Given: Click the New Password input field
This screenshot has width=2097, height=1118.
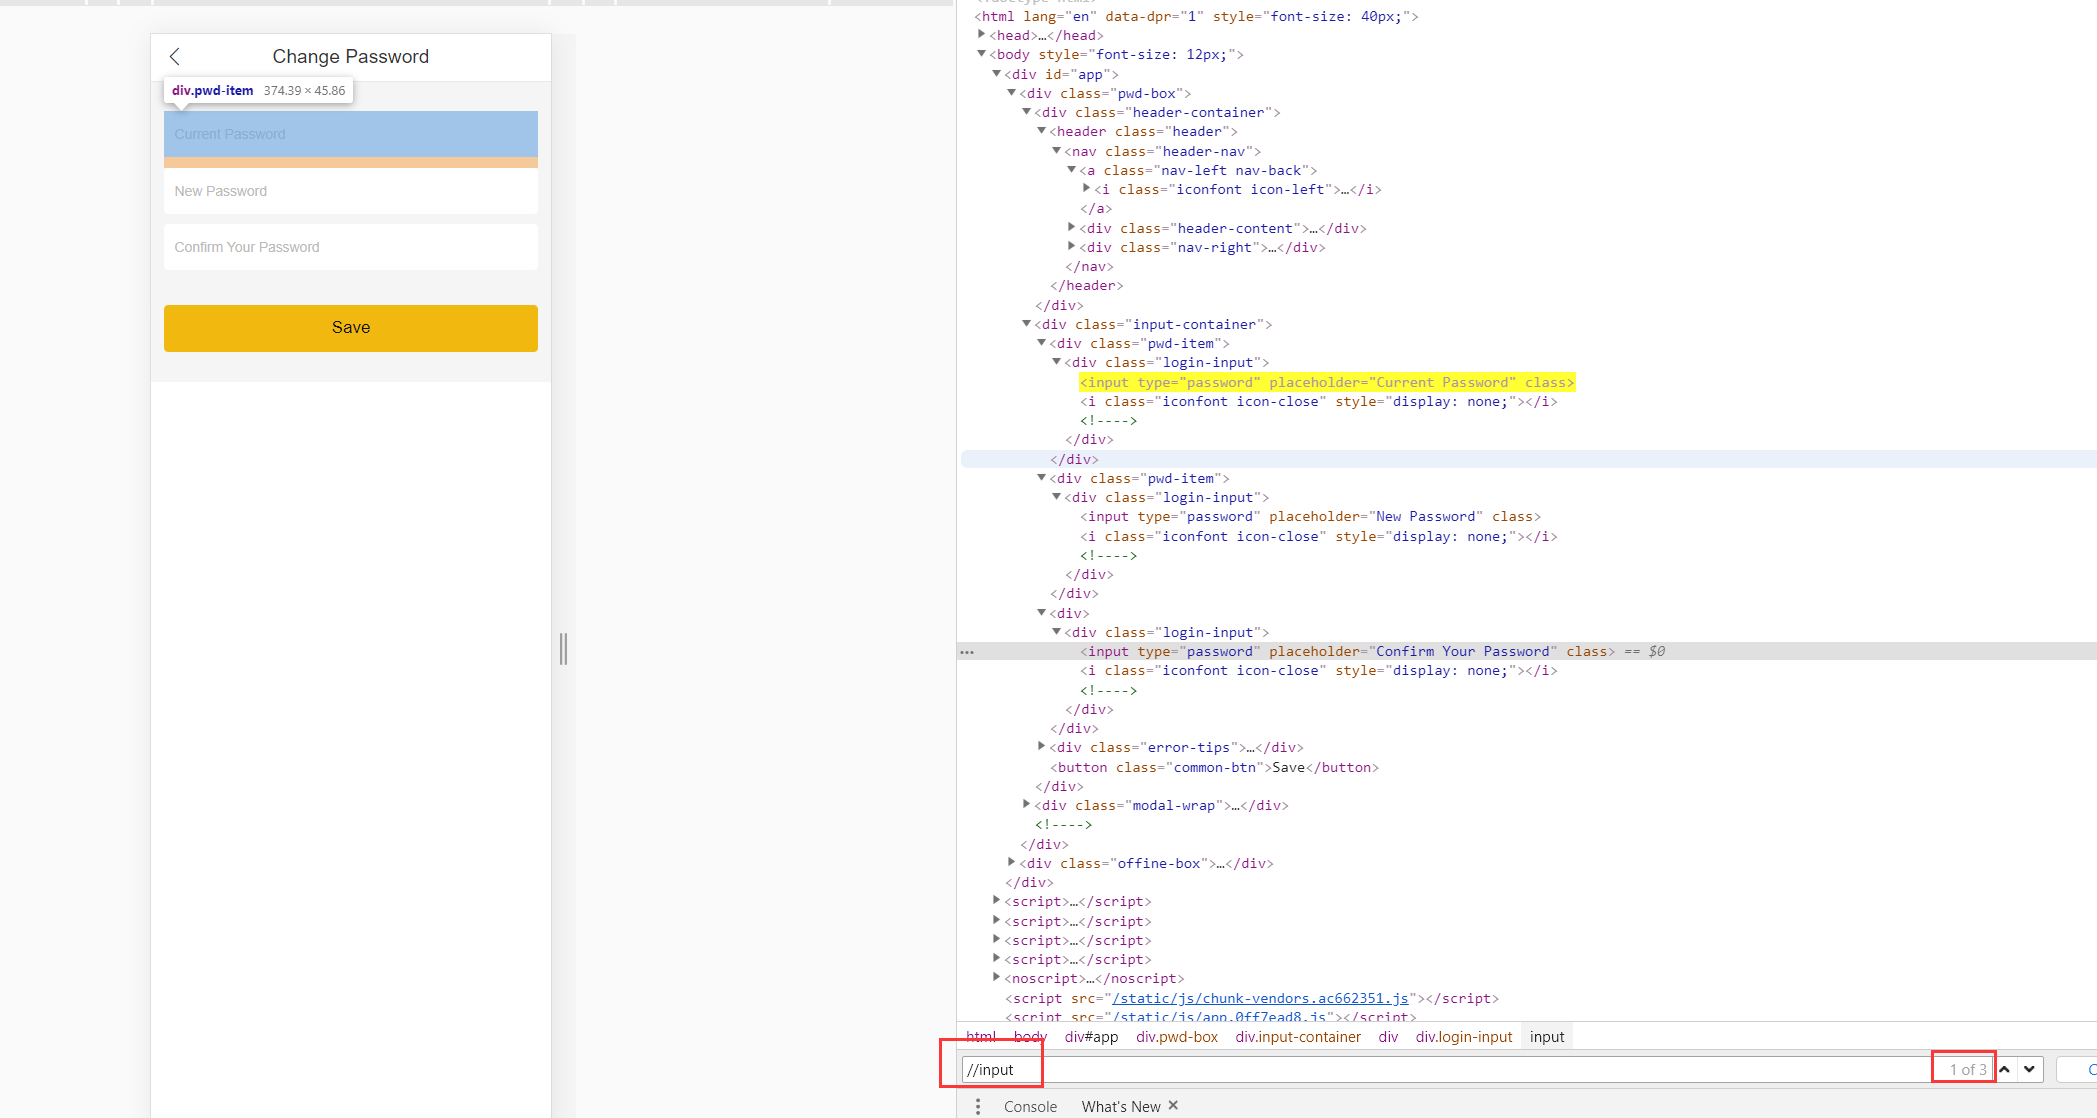Looking at the screenshot, I should pos(350,191).
